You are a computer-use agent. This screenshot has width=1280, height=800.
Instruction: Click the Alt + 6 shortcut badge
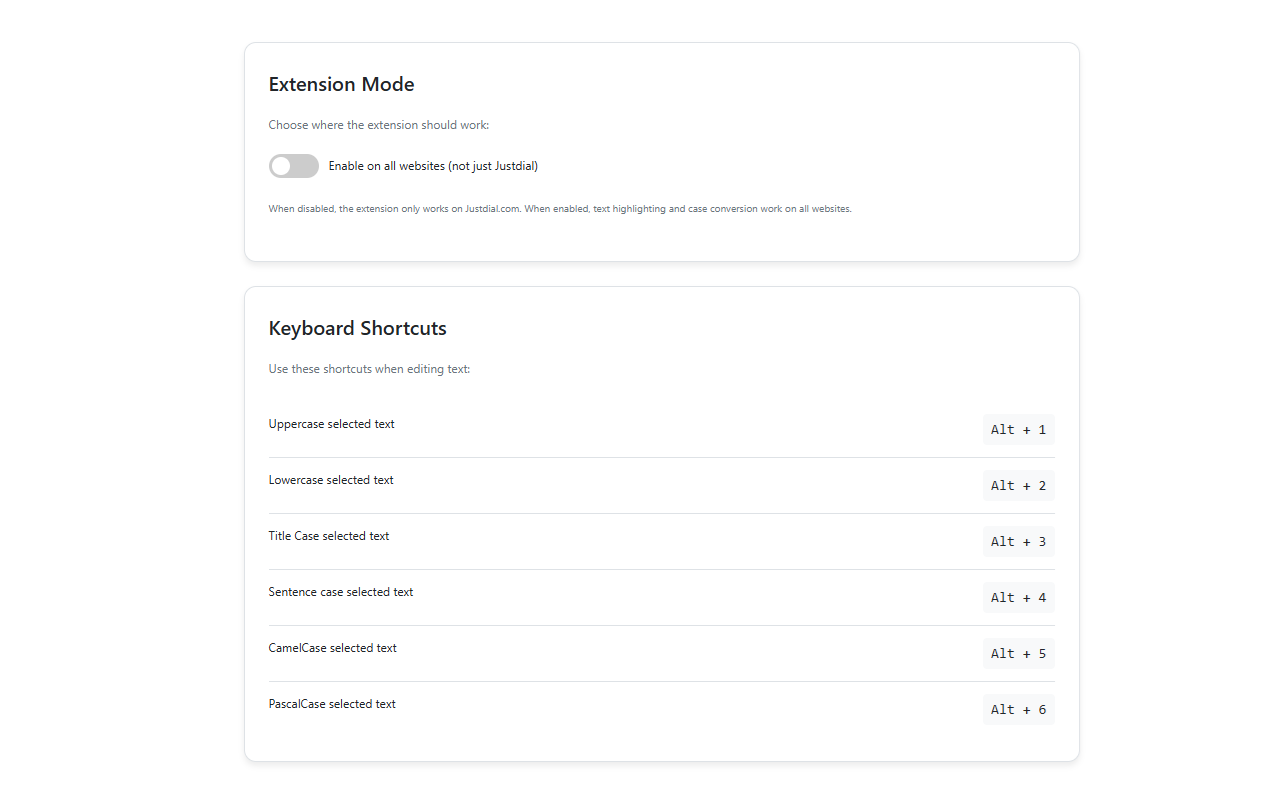click(1018, 710)
